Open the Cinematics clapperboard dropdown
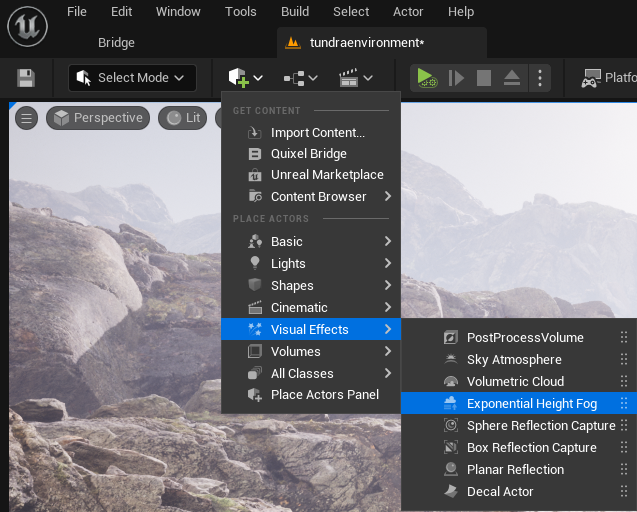Viewport: 637px width, 512px height. pyautogui.click(x=355, y=78)
